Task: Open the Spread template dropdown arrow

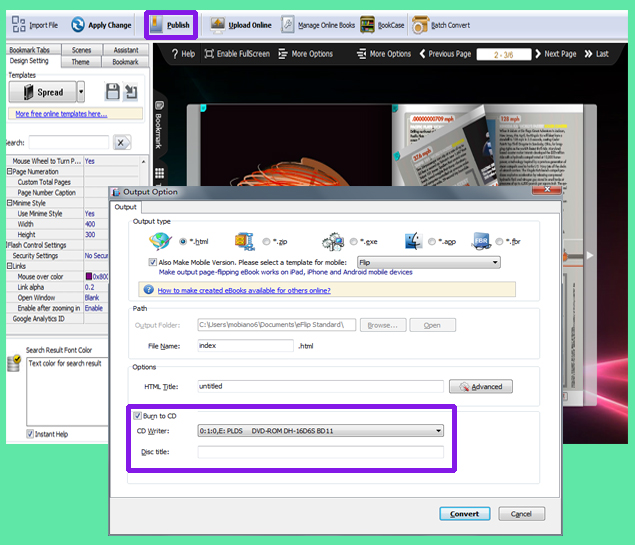Action: point(81,92)
